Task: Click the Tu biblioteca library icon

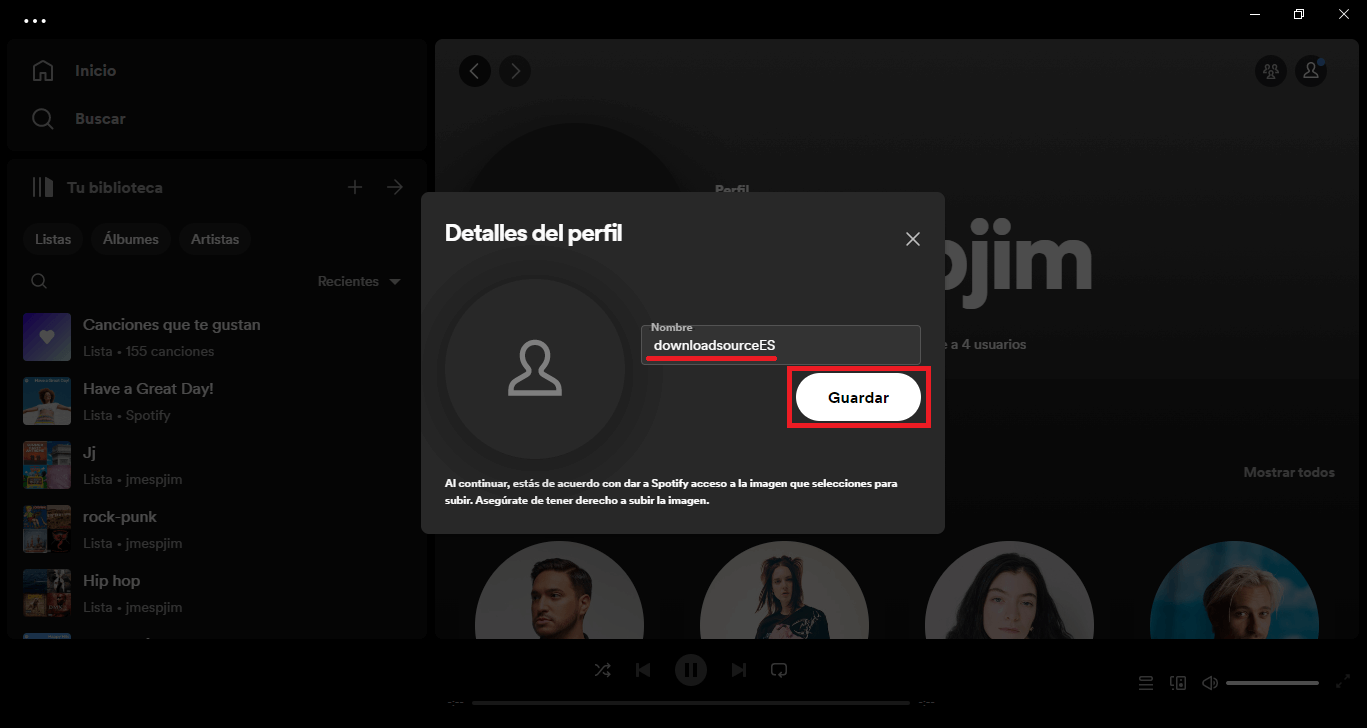Action: pos(42,187)
